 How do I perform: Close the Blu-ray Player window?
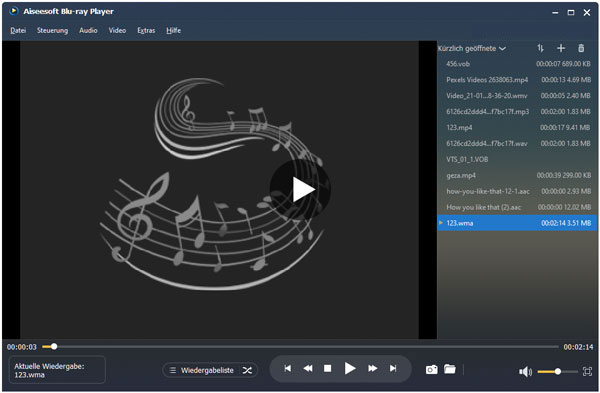[587, 13]
